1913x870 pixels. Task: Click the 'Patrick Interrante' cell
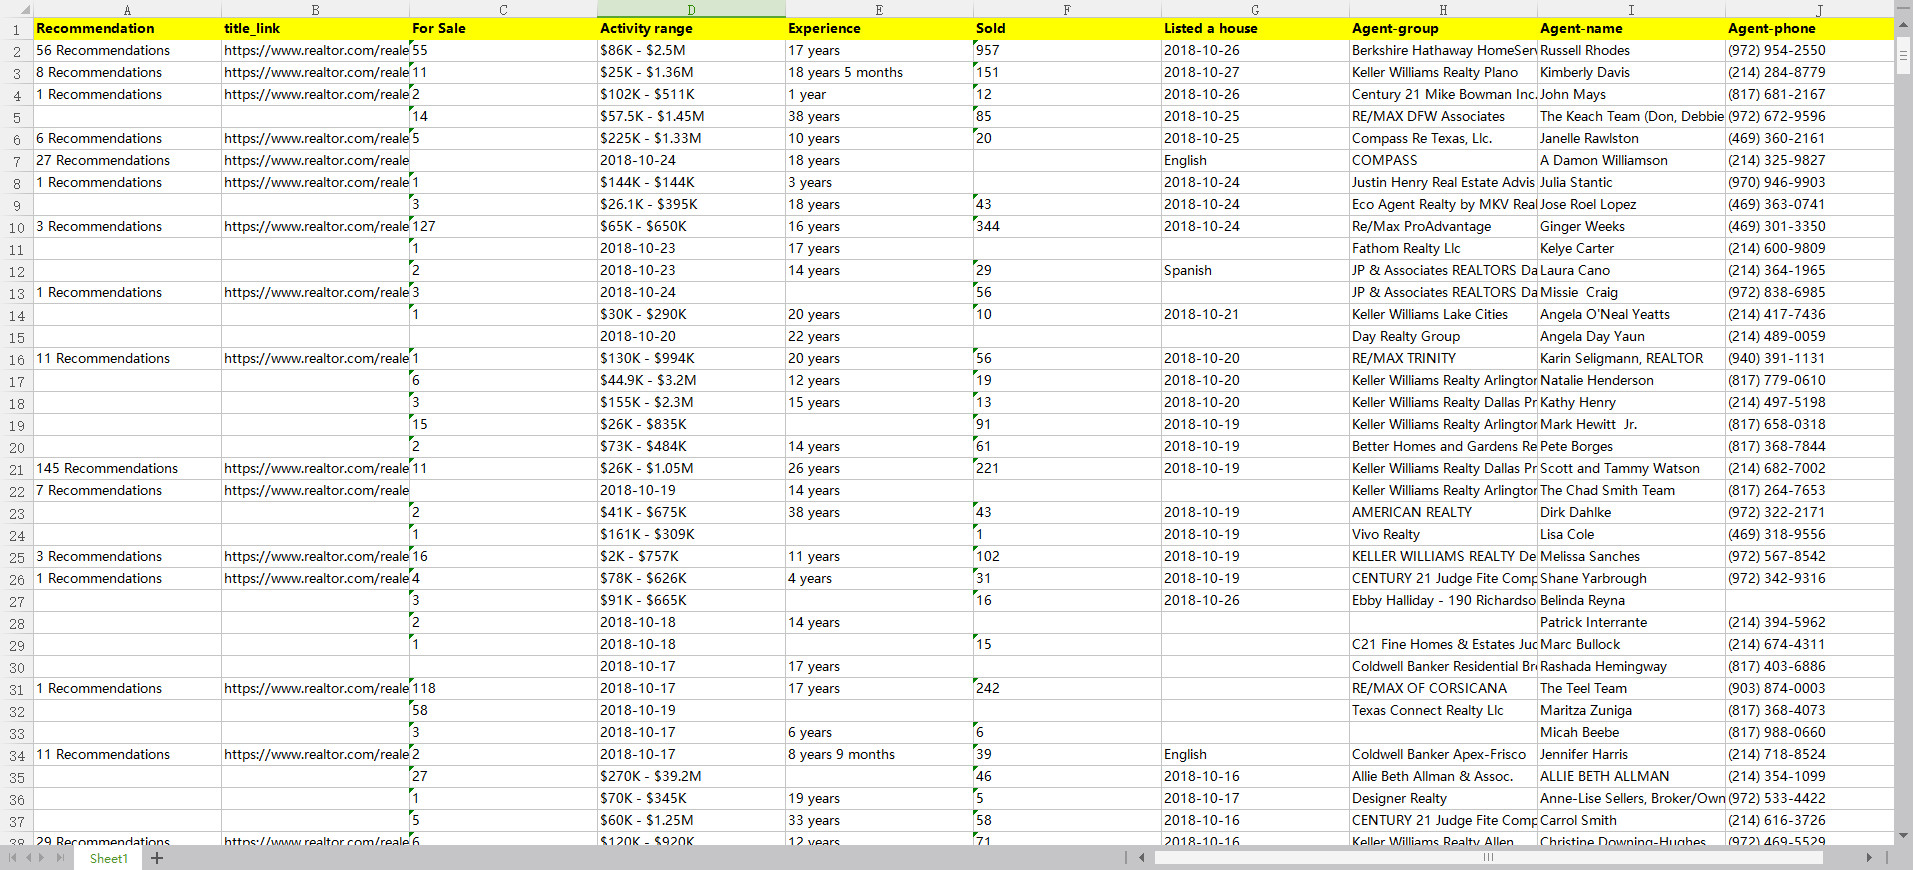point(1631,623)
